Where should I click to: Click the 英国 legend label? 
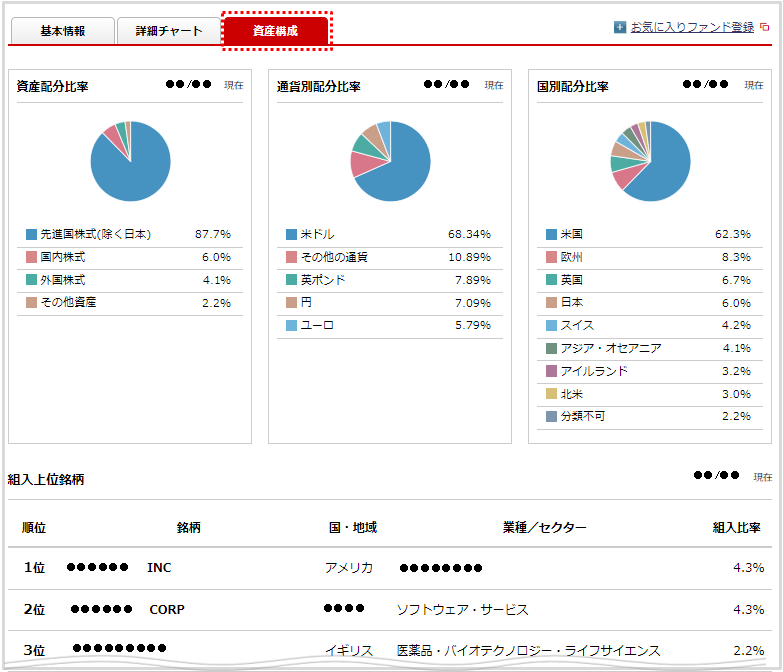click(x=572, y=280)
